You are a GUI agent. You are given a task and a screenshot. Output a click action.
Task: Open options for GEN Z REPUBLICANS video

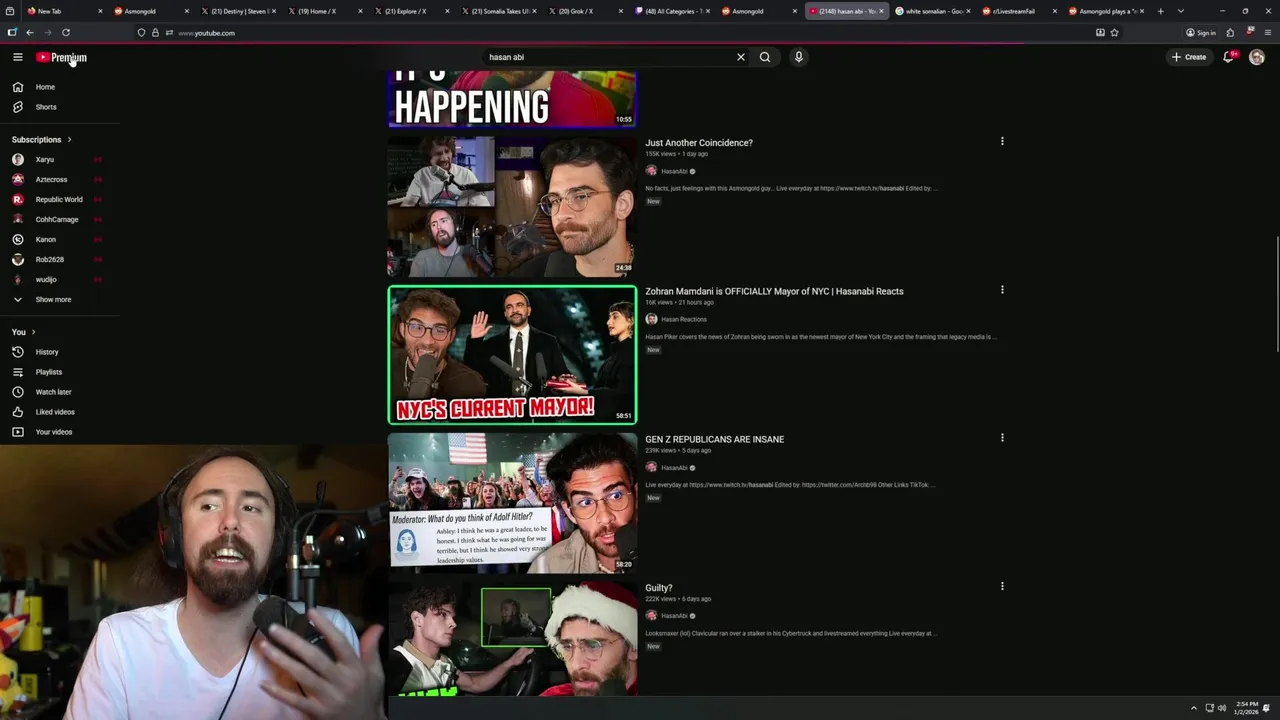click(x=1002, y=438)
